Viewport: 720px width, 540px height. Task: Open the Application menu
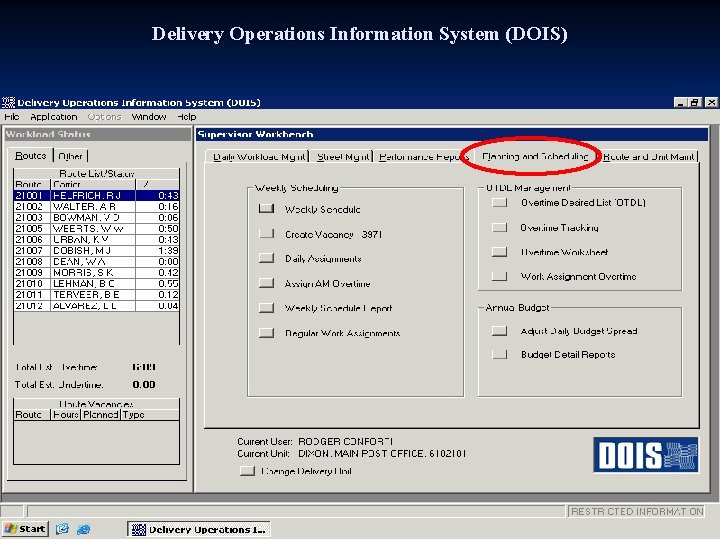coord(54,117)
